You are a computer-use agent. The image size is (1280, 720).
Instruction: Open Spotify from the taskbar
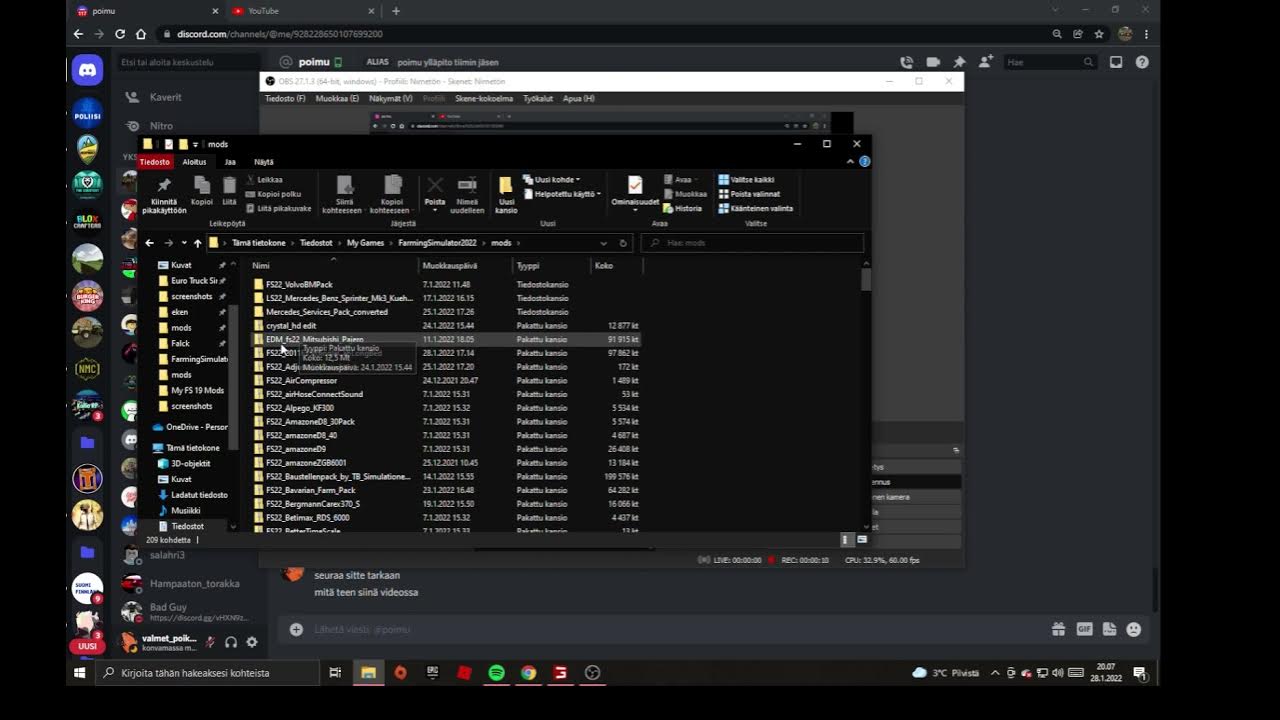[x=496, y=673]
